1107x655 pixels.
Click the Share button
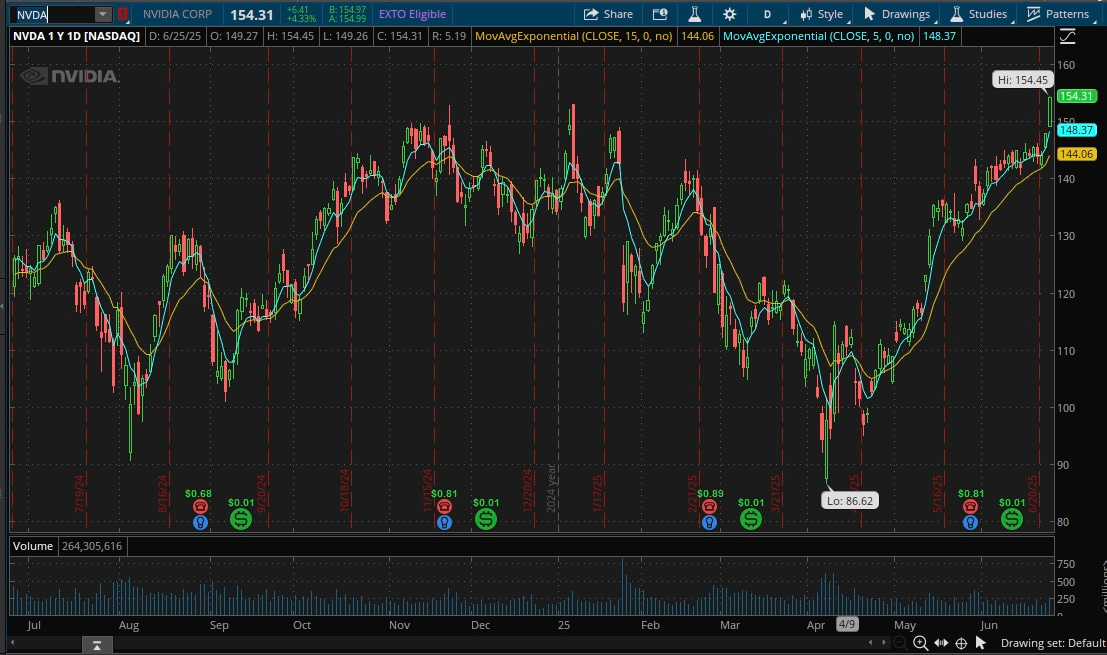[x=609, y=14]
